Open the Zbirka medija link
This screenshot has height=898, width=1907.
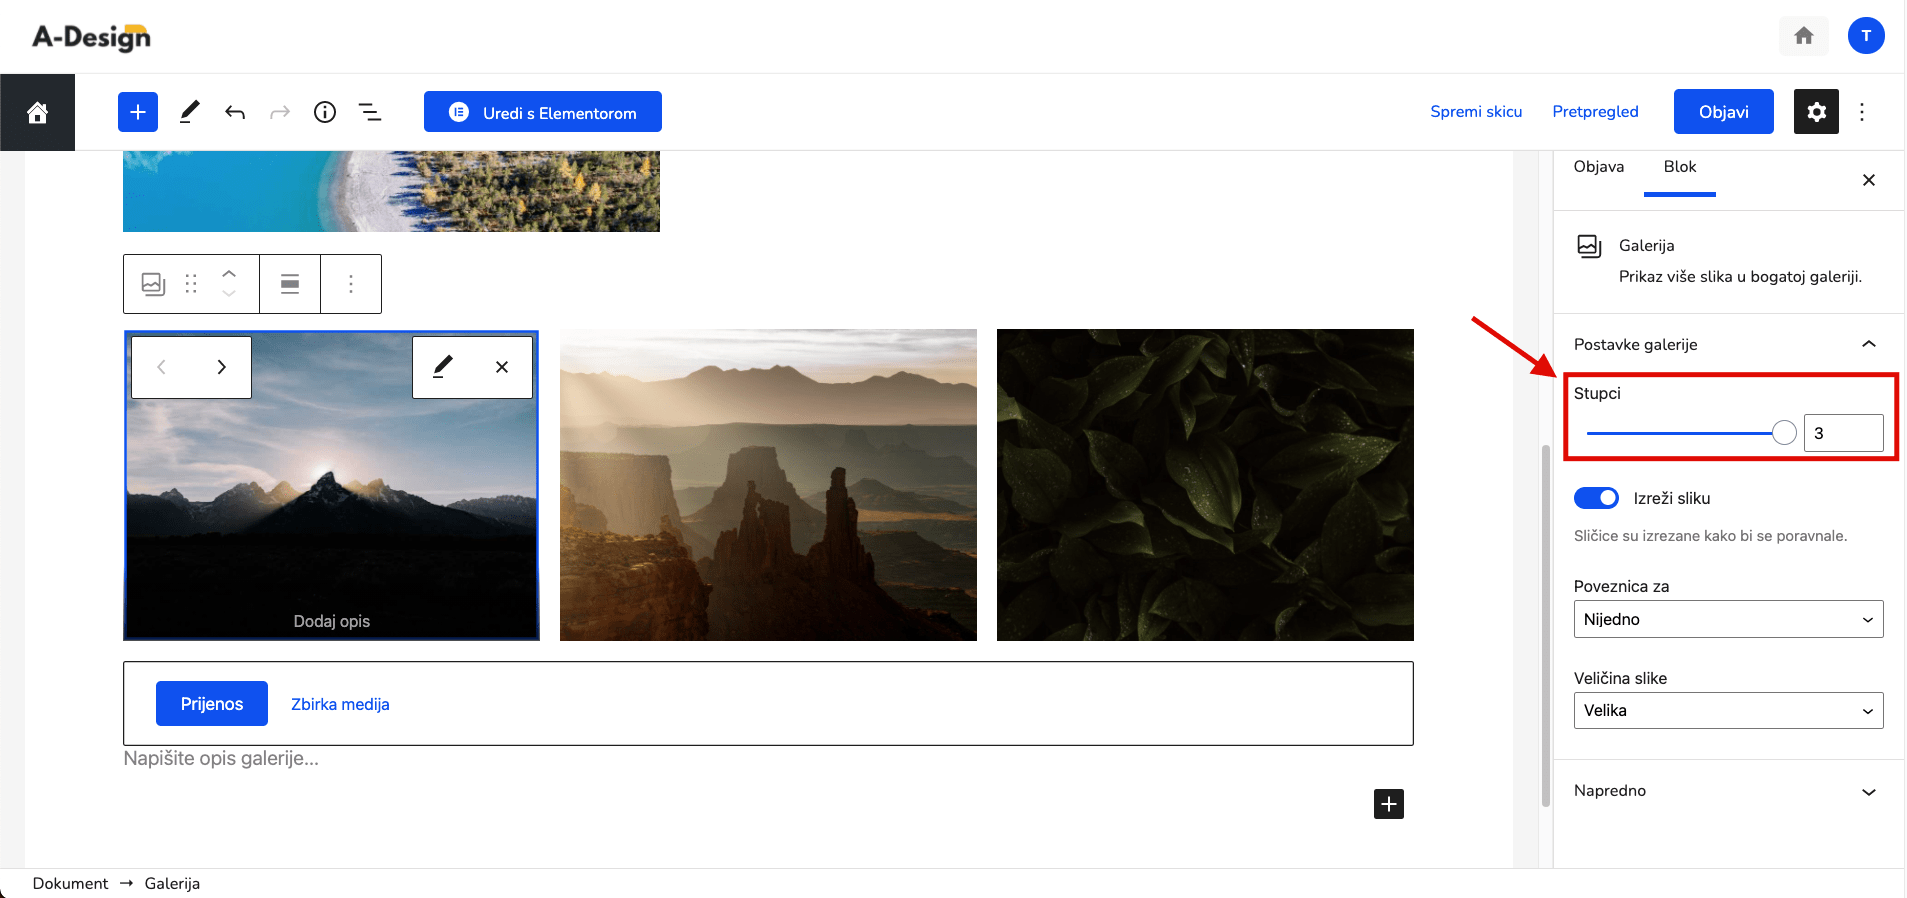click(340, 704)
